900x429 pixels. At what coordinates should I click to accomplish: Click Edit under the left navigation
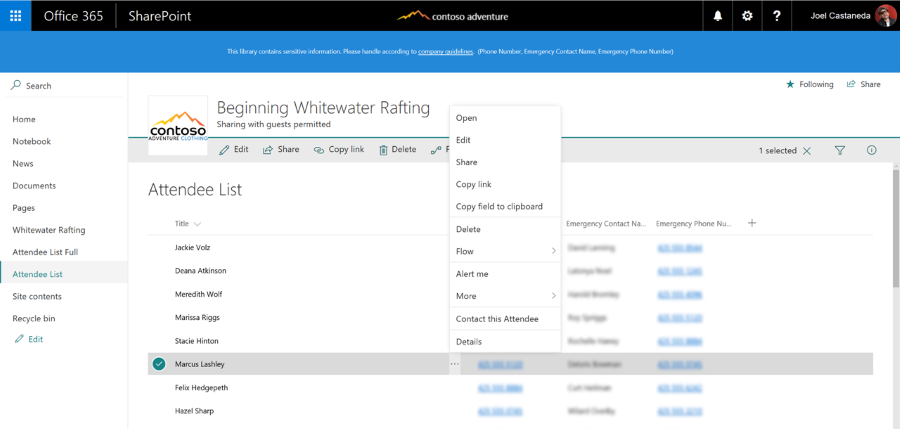29,339
